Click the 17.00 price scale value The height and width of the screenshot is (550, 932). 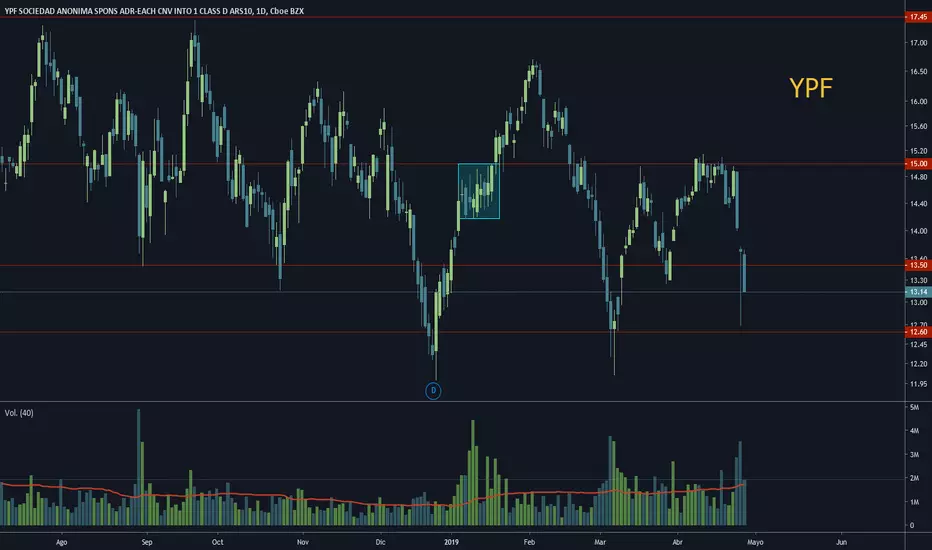918,43
